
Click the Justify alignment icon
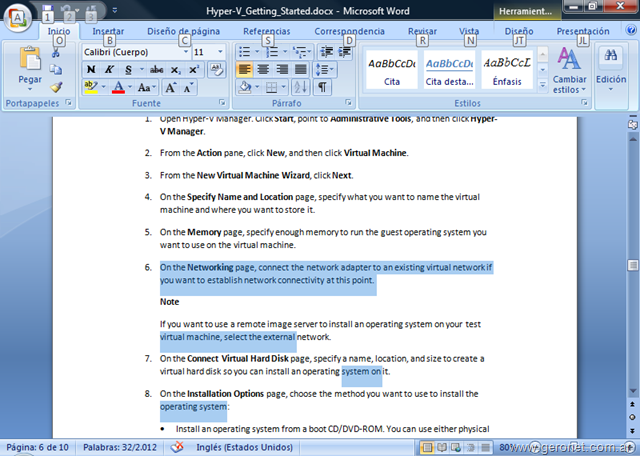coord(300,69)
